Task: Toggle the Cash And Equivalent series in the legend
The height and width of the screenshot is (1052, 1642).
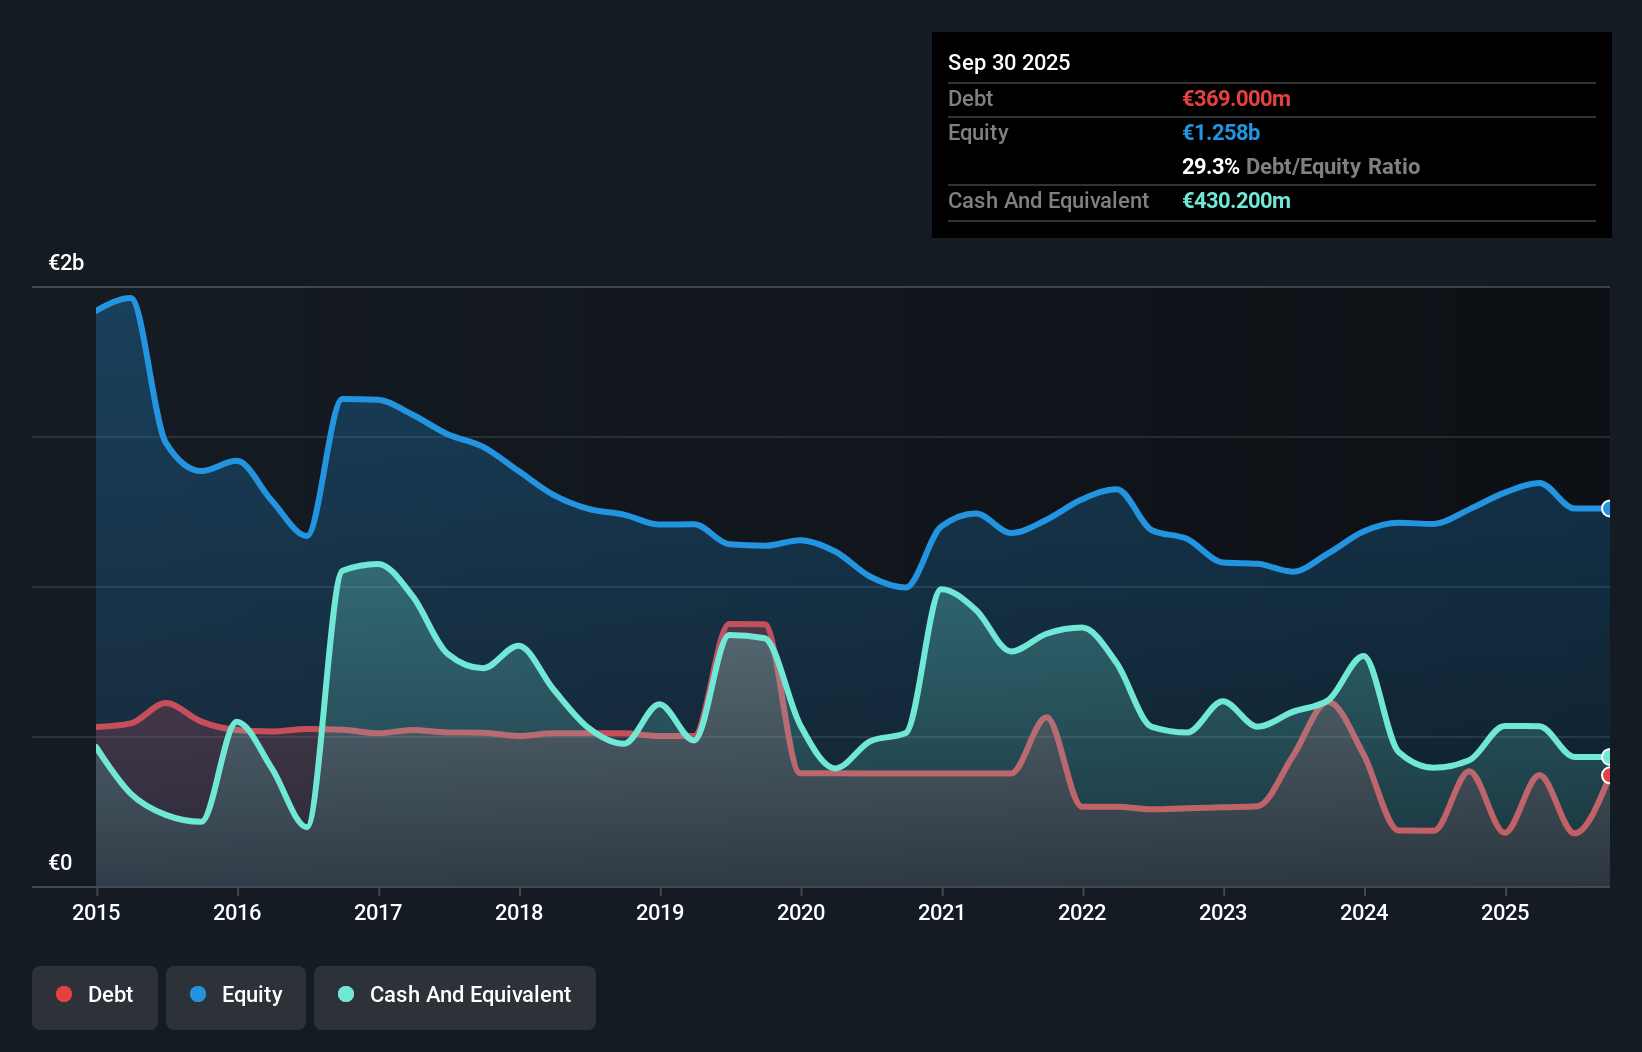Action: point(455,997)
